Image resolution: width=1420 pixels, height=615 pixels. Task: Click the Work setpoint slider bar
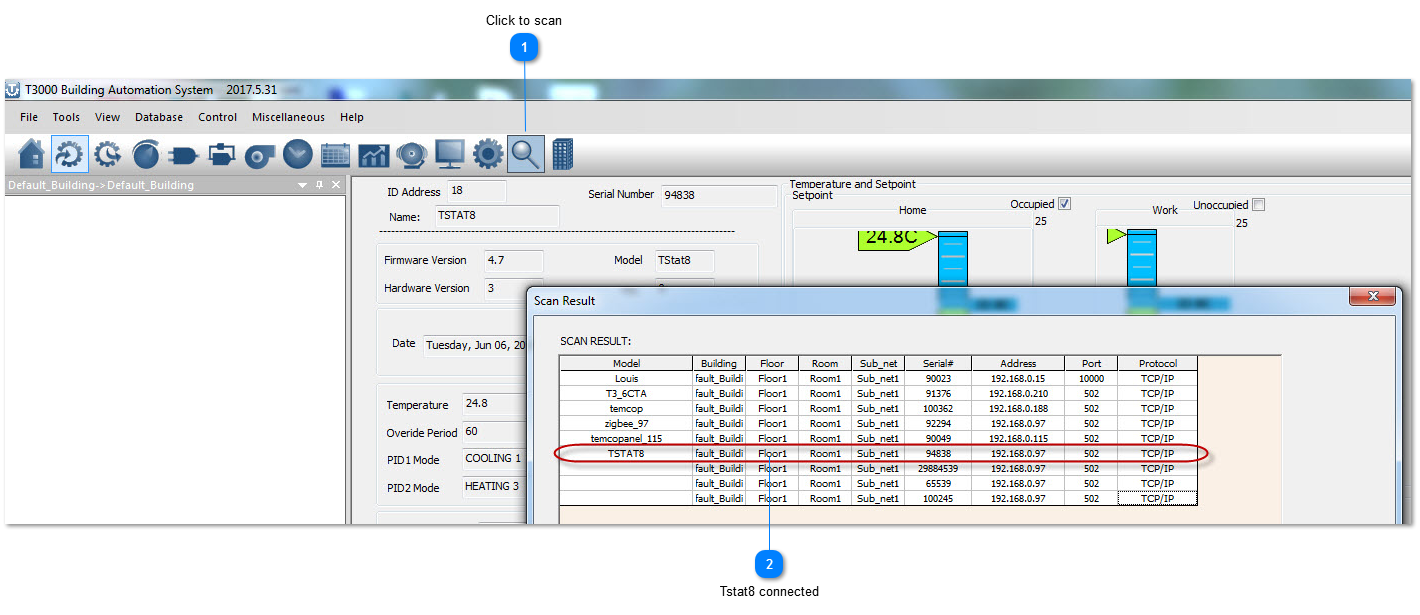coord(1142,260)
